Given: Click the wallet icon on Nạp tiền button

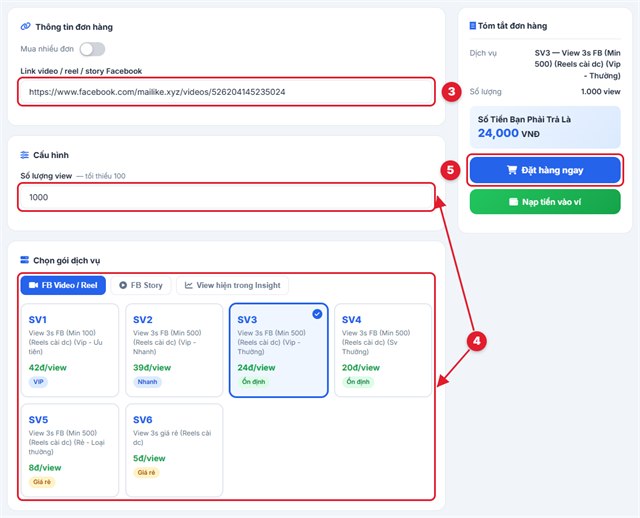Looking at the screenshot, I should pyautogui.click(x=513, y=202).
